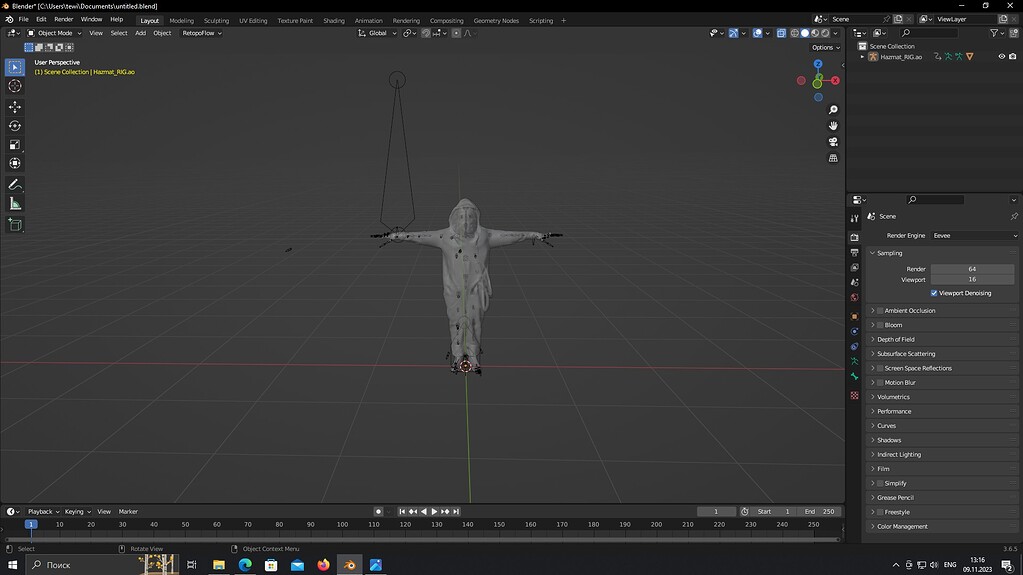This screenshot has width=1023, height=575.
Task: Enable Simplify checkbox
Action: pyautogui.click(x=880, y=483)
